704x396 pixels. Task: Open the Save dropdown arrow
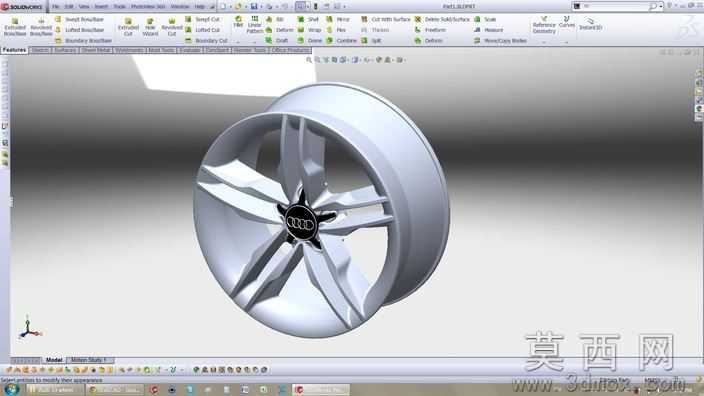click(x=261, y=6)
